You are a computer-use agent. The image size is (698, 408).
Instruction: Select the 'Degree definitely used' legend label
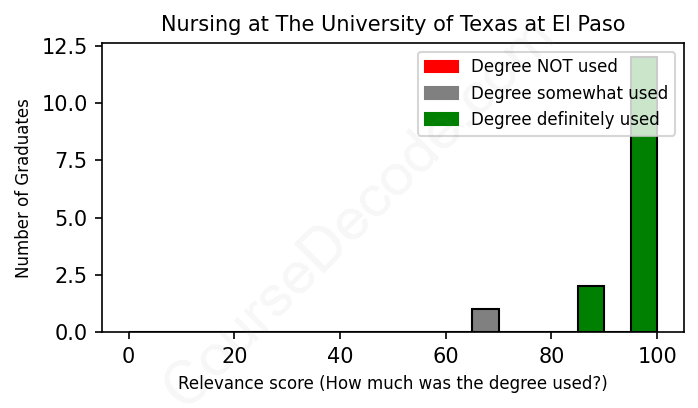point(565,119)
